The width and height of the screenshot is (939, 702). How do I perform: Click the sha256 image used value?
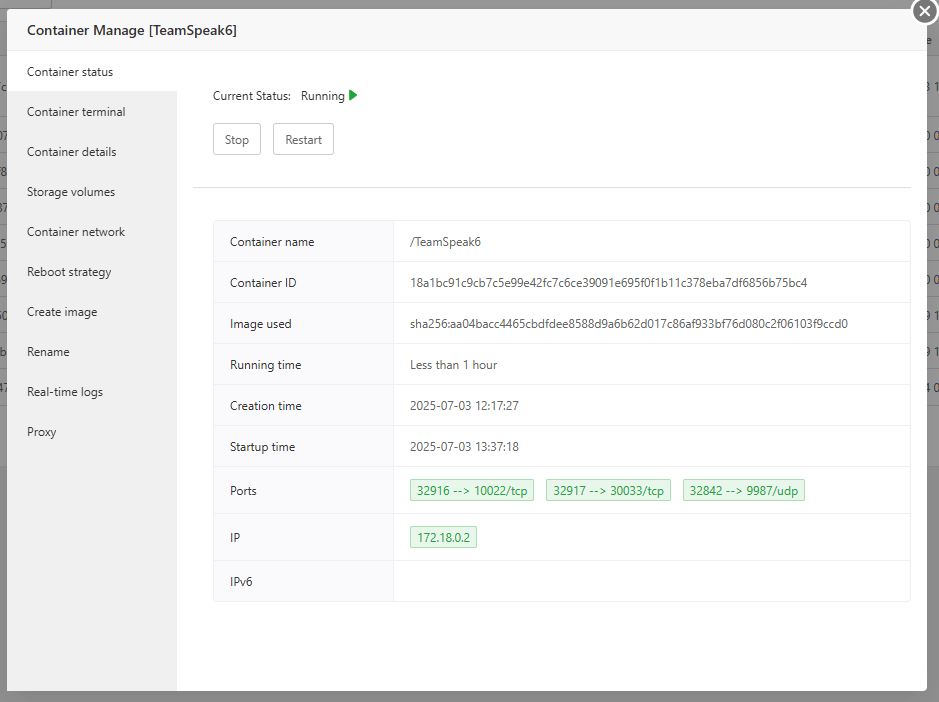tap(629, 323)
